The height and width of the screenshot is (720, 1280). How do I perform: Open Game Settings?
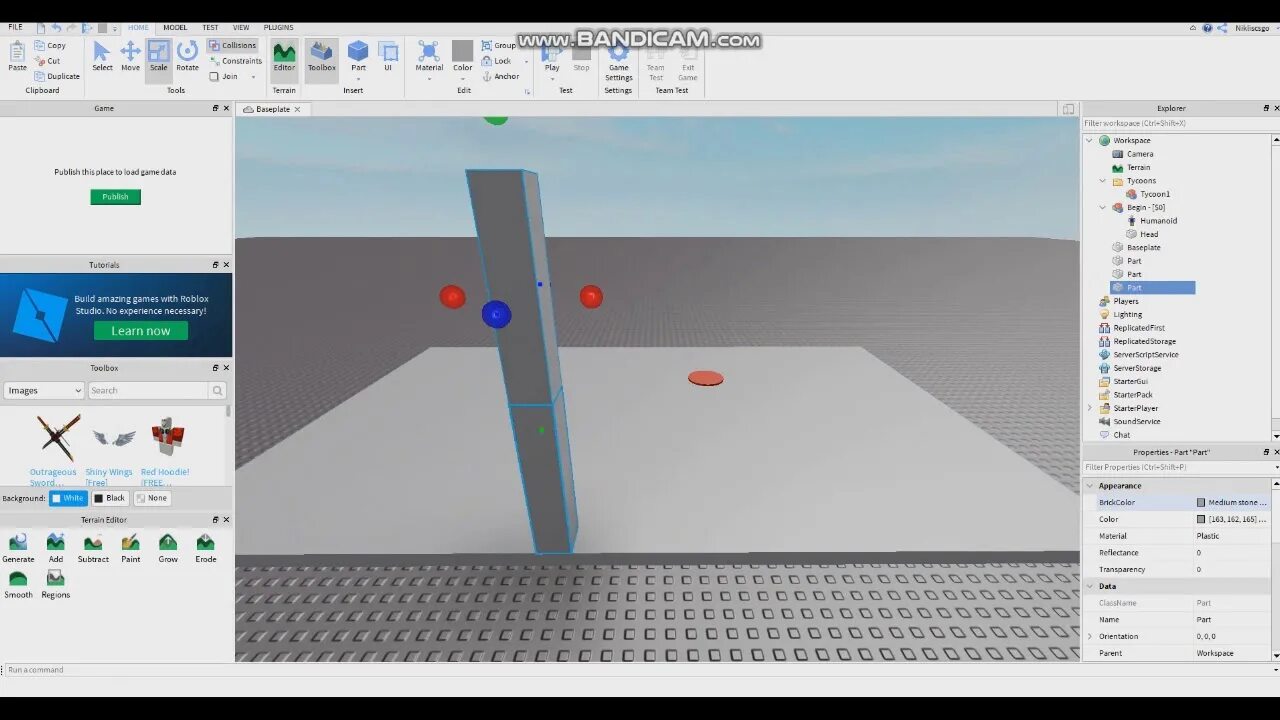pyautogui.click(x=618, y=62)
